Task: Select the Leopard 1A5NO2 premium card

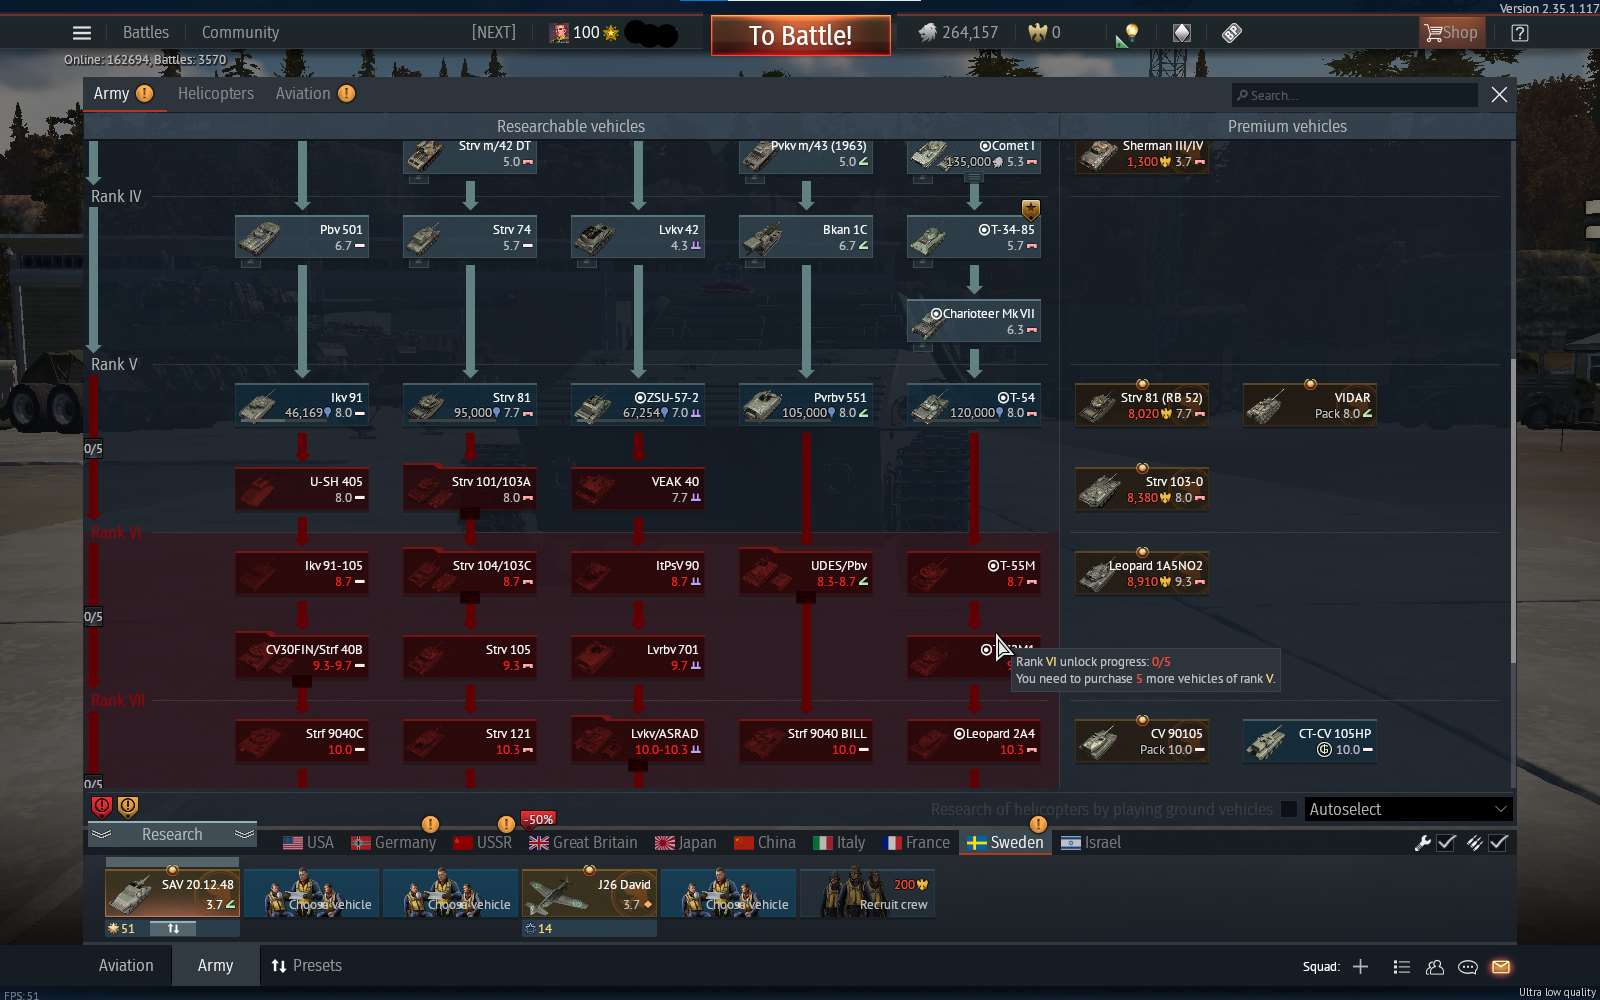Action: pos(1142,574)
